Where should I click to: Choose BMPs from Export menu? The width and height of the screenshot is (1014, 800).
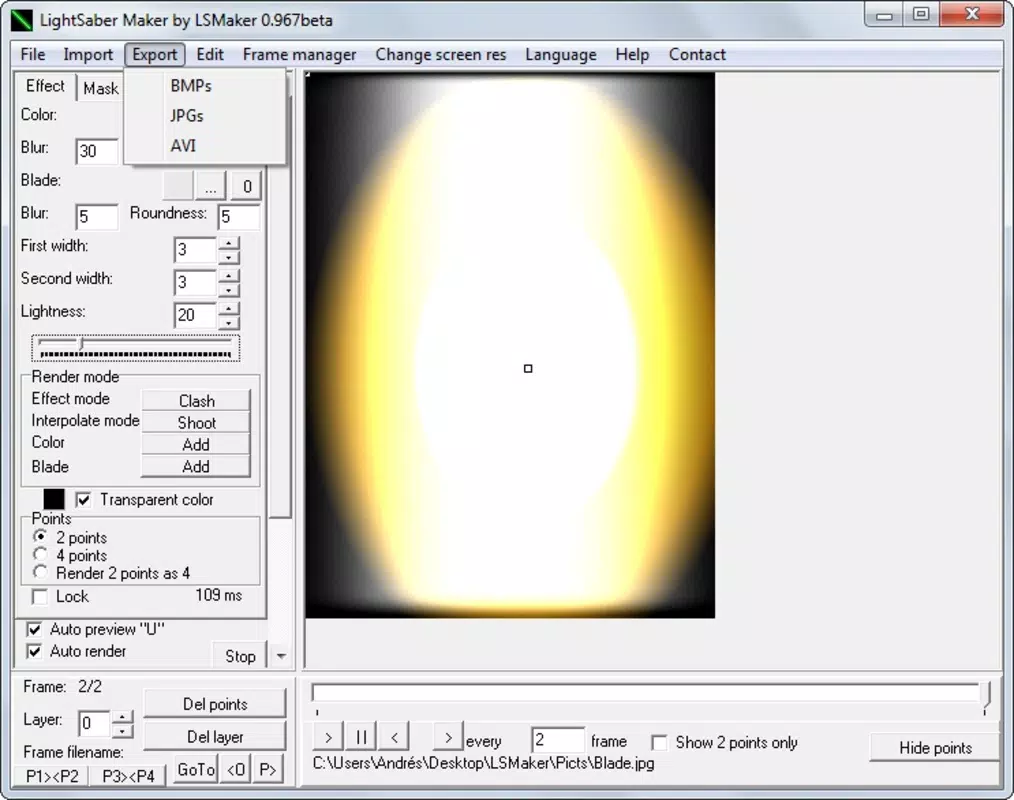[191, 85]
